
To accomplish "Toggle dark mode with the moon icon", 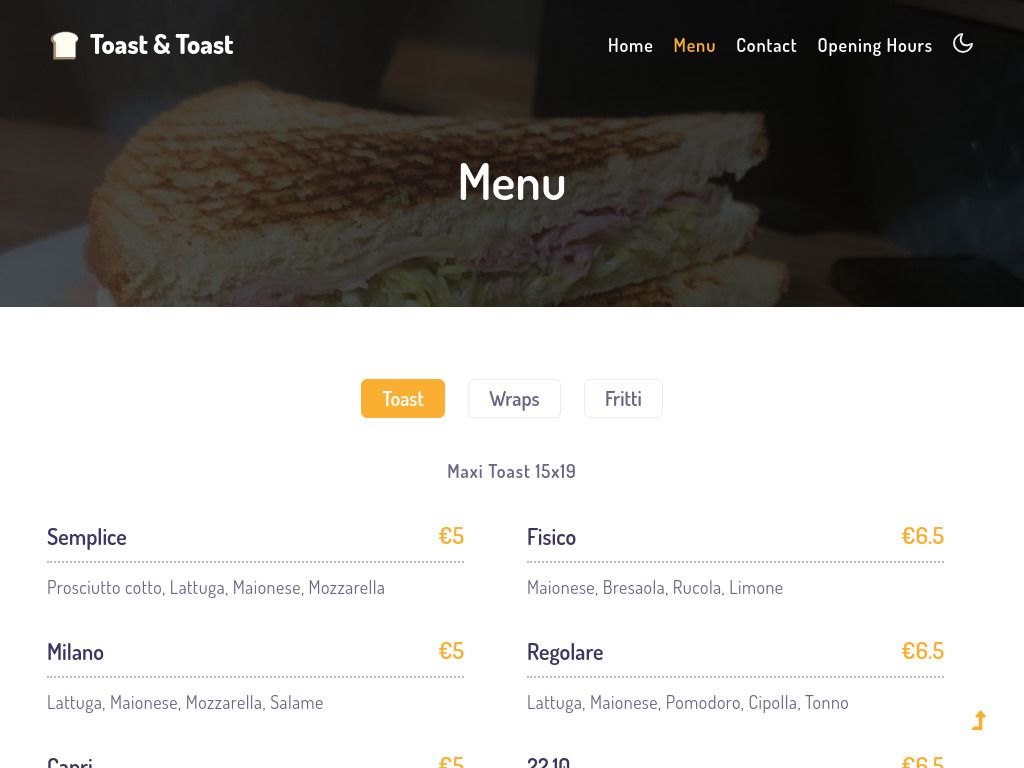I will (x=963, y=43).
